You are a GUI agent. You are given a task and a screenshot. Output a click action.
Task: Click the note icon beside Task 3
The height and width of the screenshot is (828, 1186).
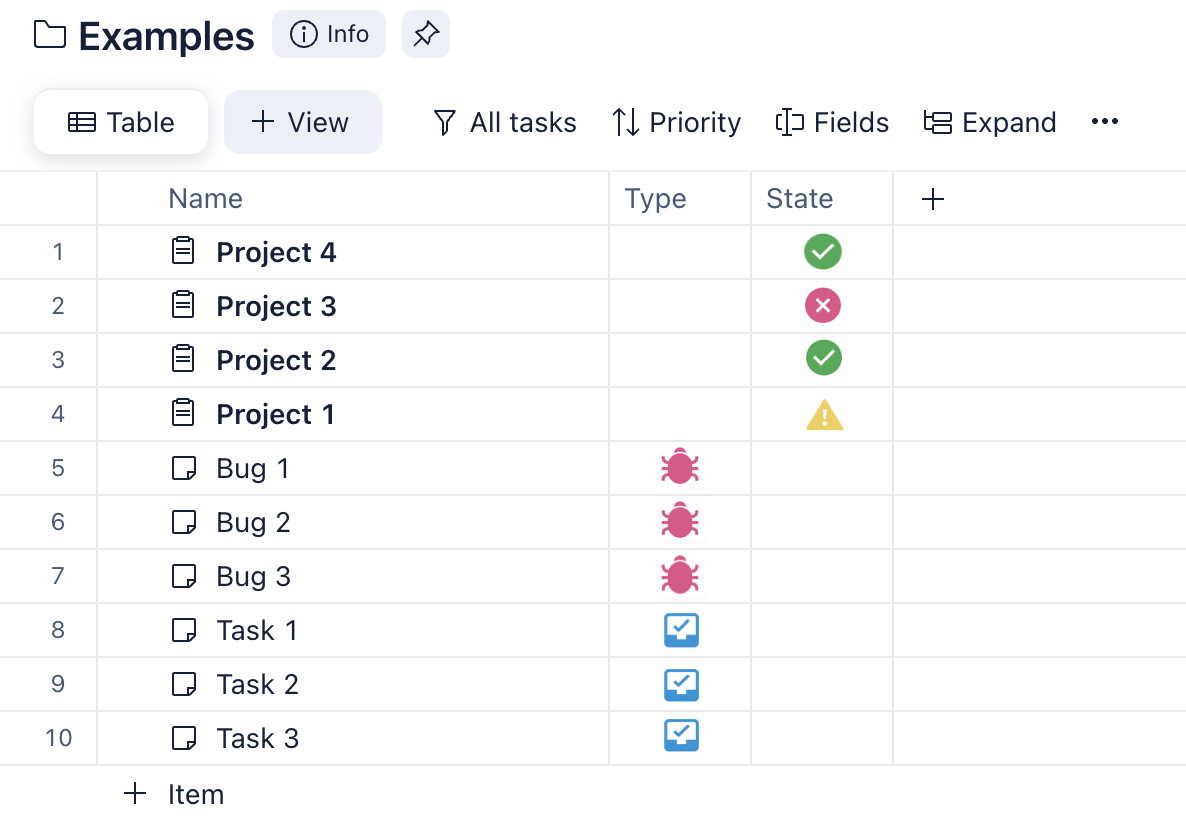[183, 738]
